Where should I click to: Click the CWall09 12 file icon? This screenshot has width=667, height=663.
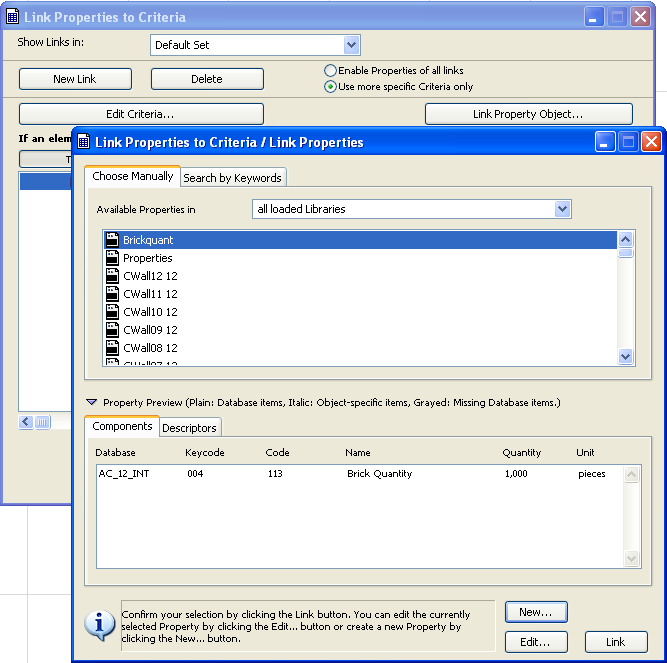pos(112,330)
